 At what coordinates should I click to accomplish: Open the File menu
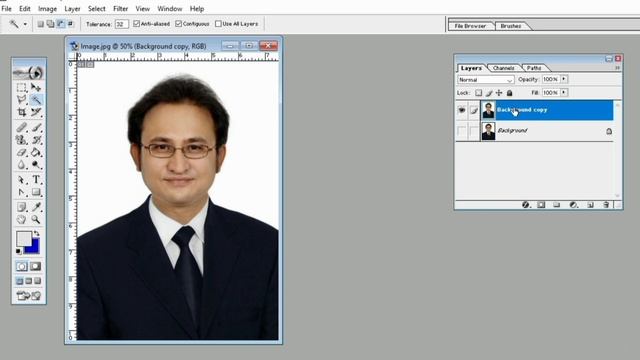pyautogui.click(x=6, y=9)
